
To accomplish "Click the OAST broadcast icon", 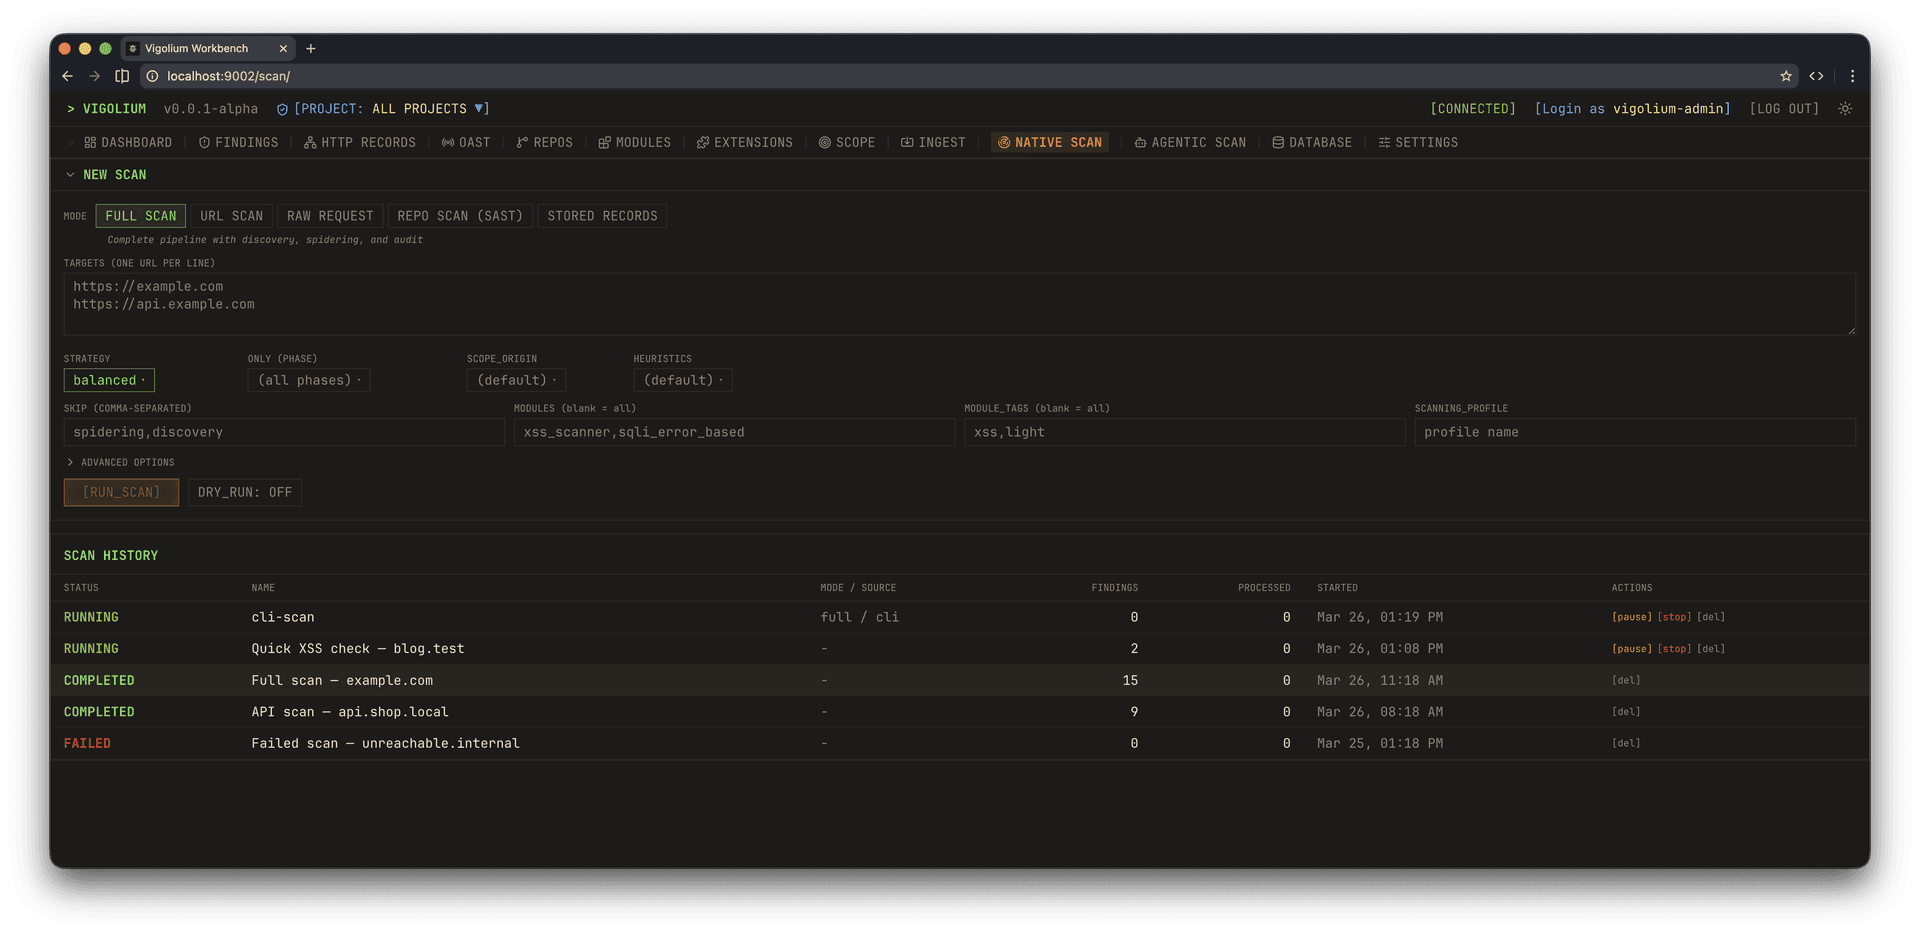I will (448, 143).
